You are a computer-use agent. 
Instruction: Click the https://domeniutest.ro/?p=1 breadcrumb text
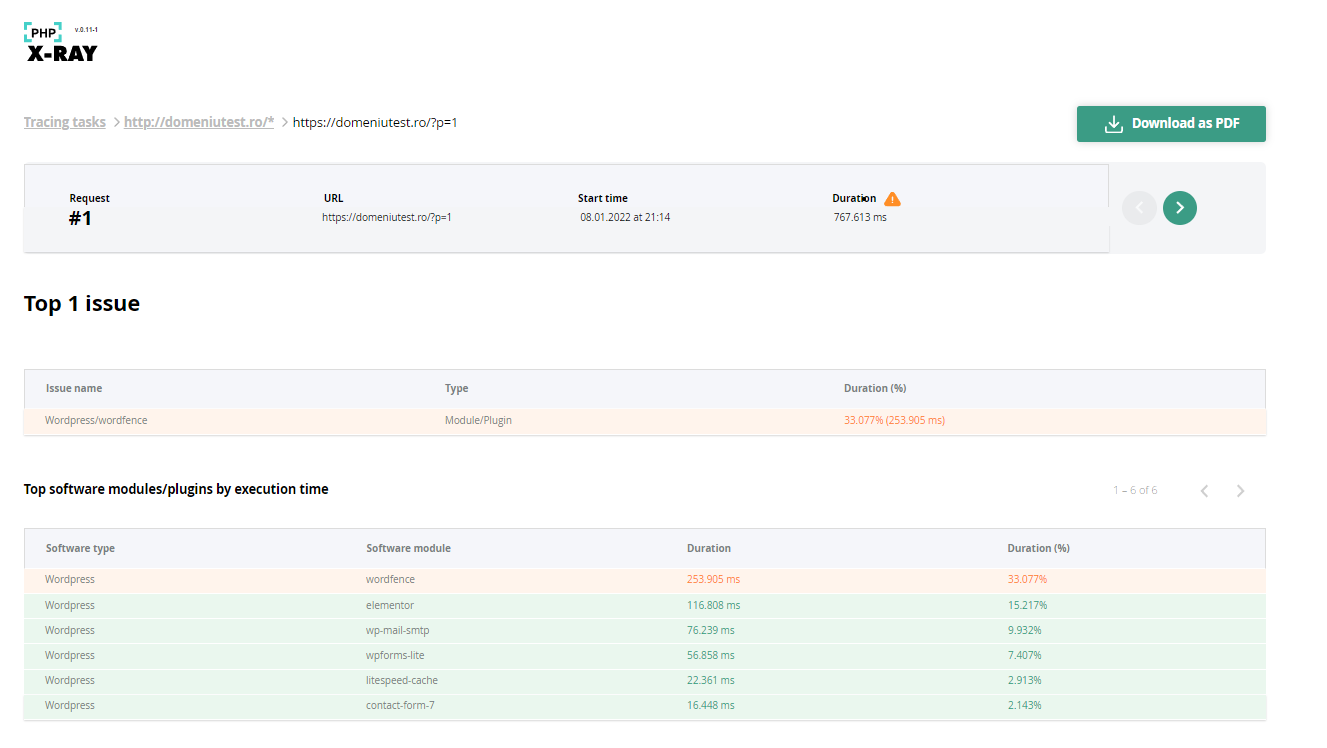[x=375, y=122]
